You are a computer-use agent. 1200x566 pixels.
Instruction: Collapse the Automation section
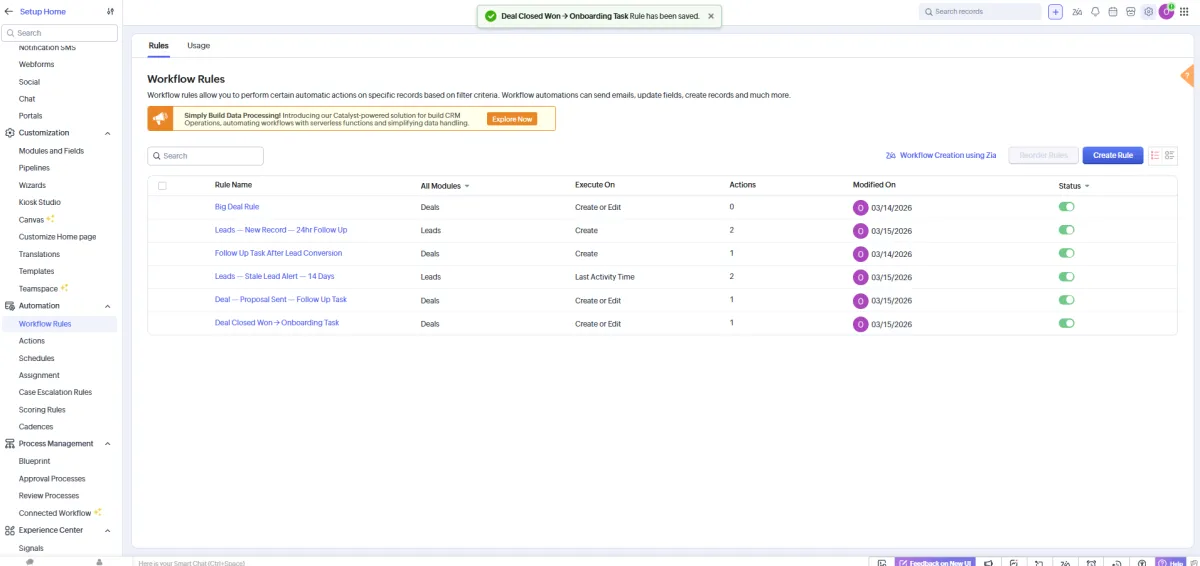click(x=108, y=306)
